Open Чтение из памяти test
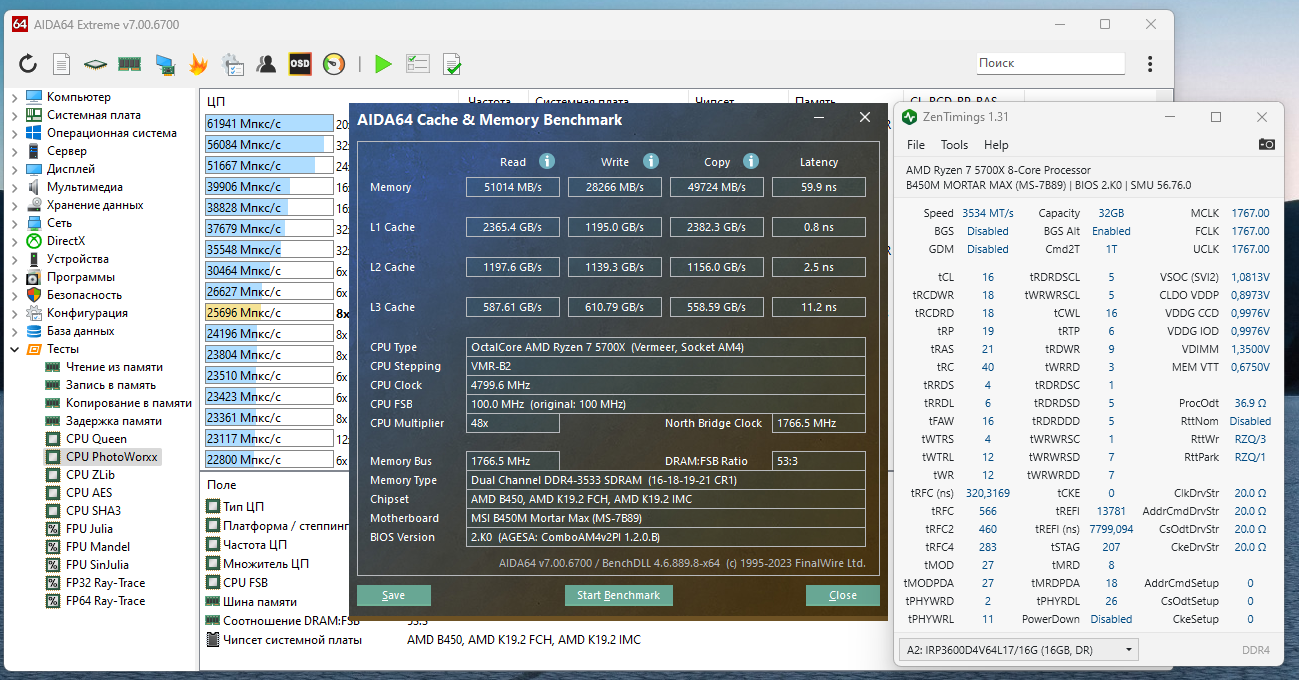1299x680 pixels. pos(114,367)
